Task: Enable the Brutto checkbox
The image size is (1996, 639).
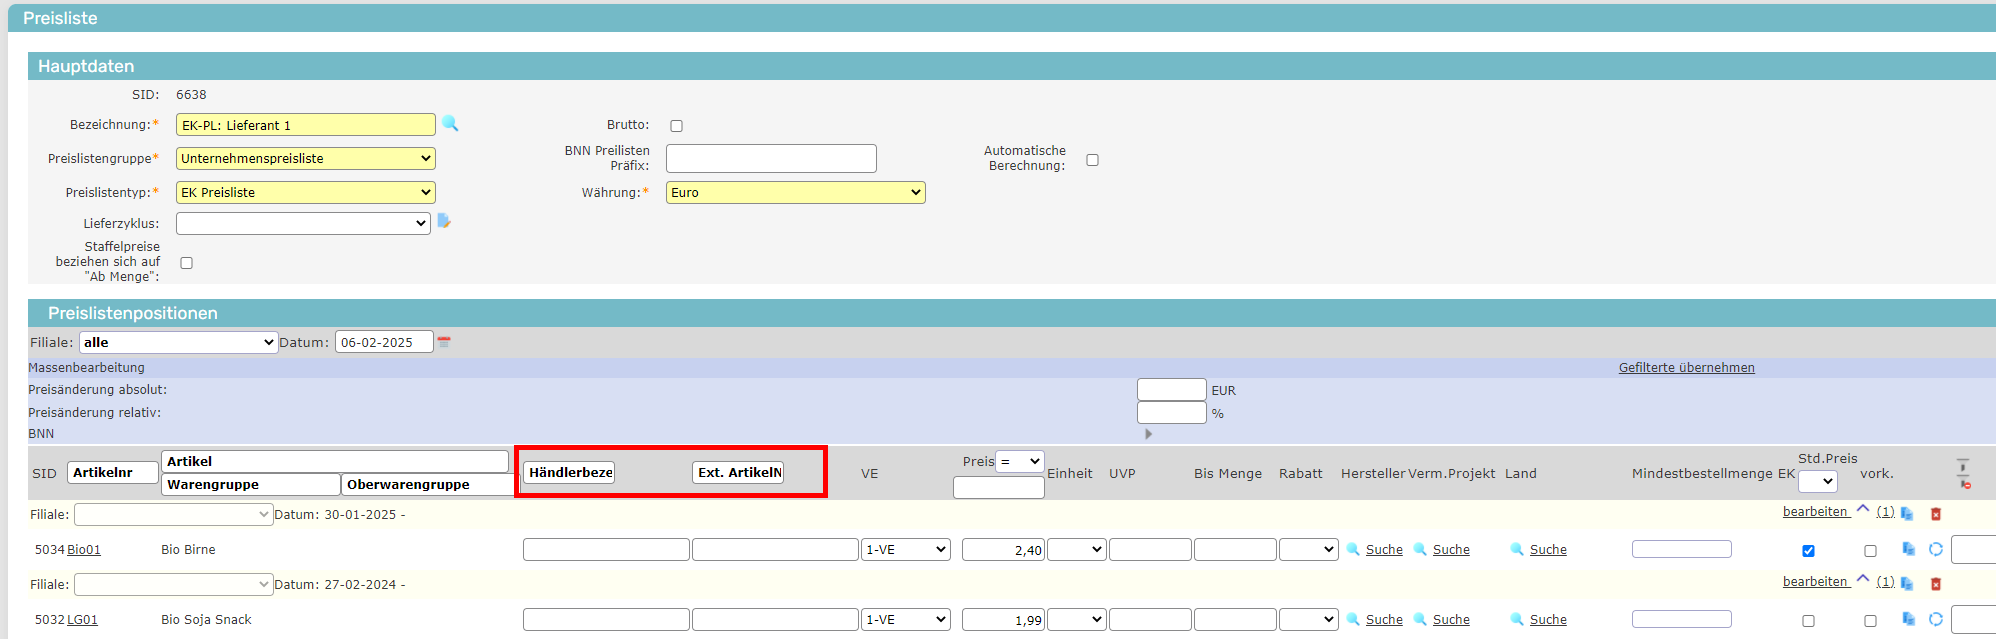Action: coord(676,126)
